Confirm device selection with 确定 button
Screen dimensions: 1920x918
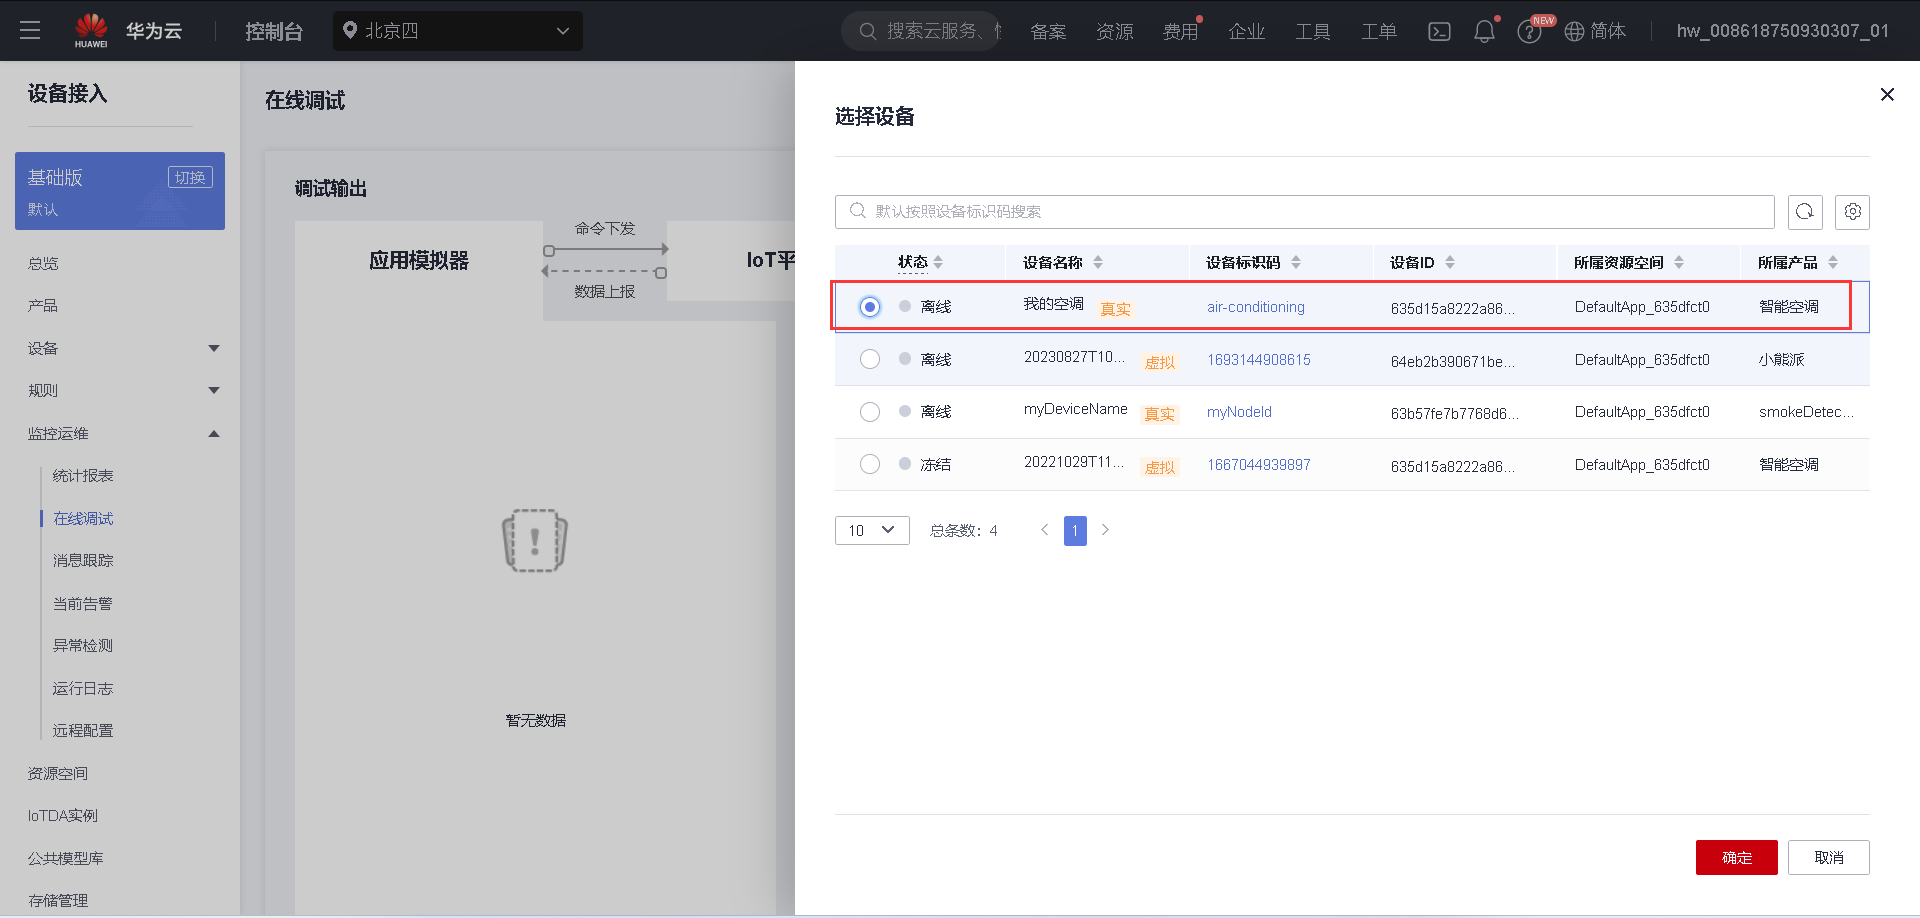tap(1736, 857)
